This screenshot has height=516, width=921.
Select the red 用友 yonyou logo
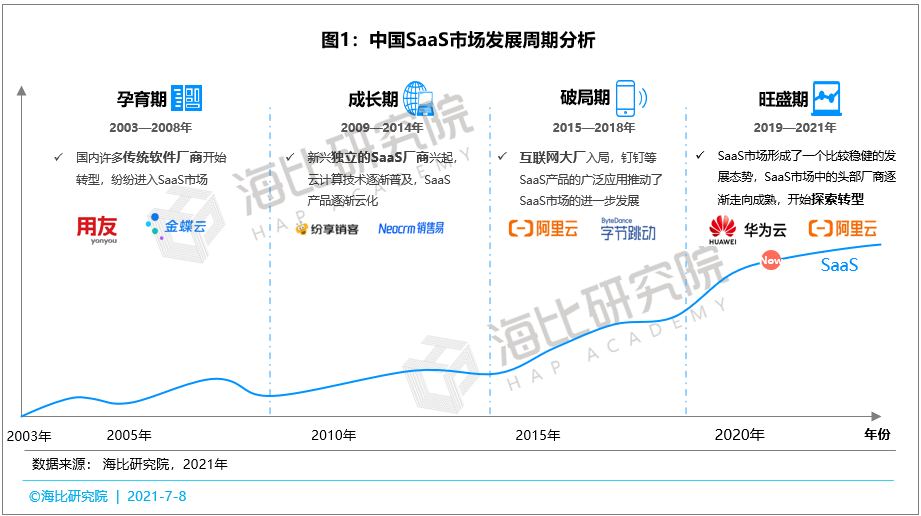[97, 228]
